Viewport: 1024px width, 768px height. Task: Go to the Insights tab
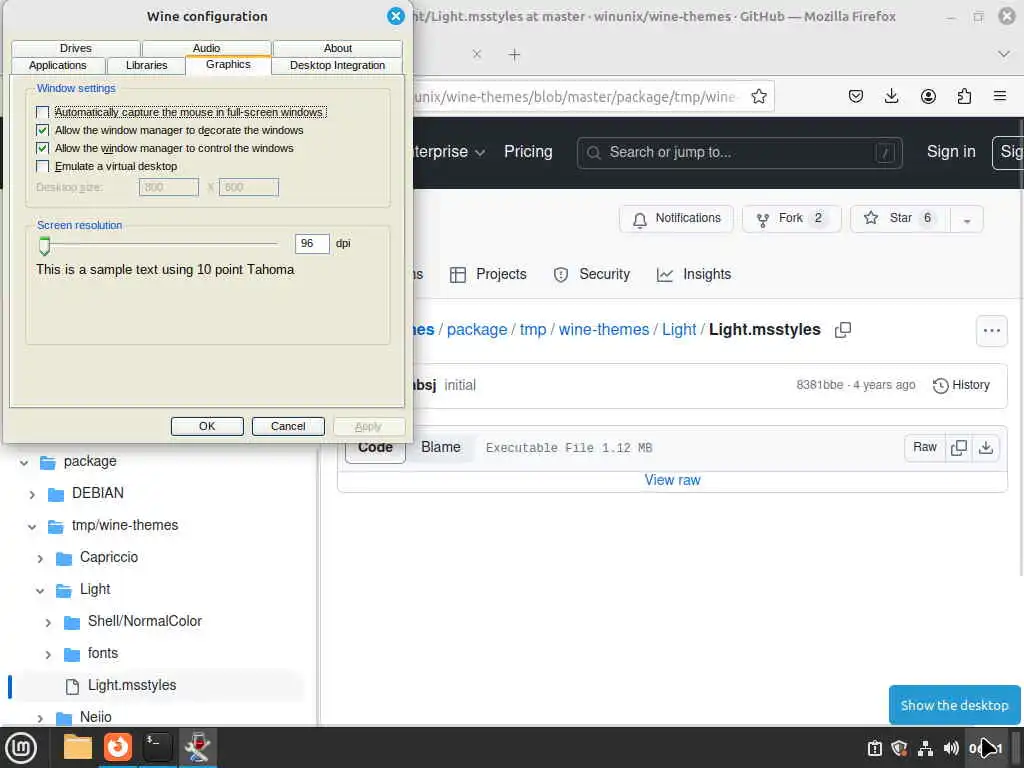pos(694,274)
